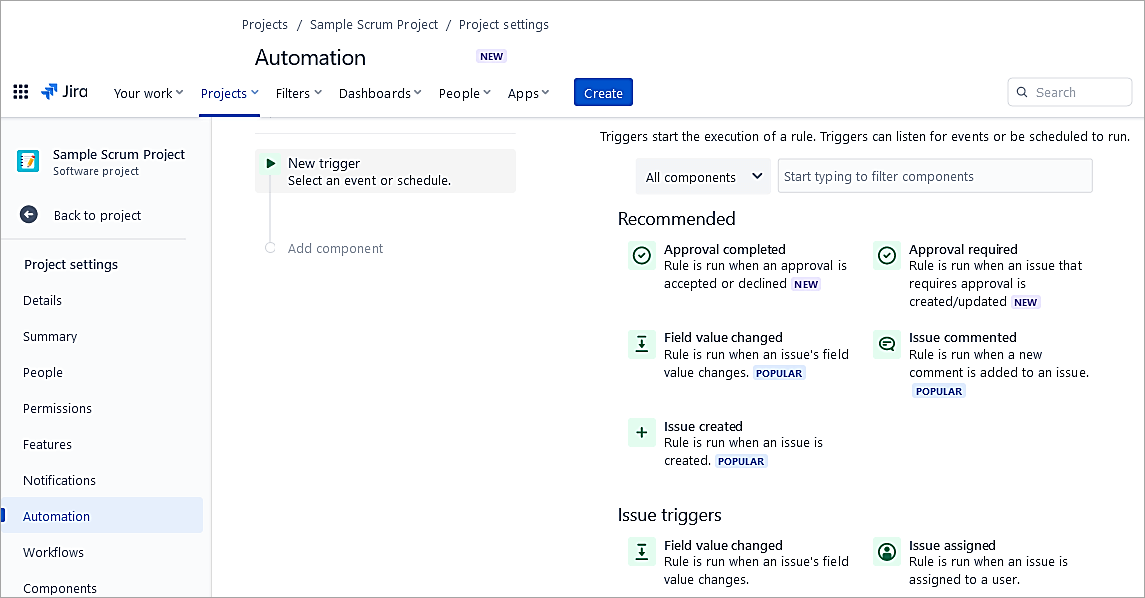This screenshot has width=1145, height=598.
Task: Select the Approval required trigger icon
Action: (x=886, y=256)
